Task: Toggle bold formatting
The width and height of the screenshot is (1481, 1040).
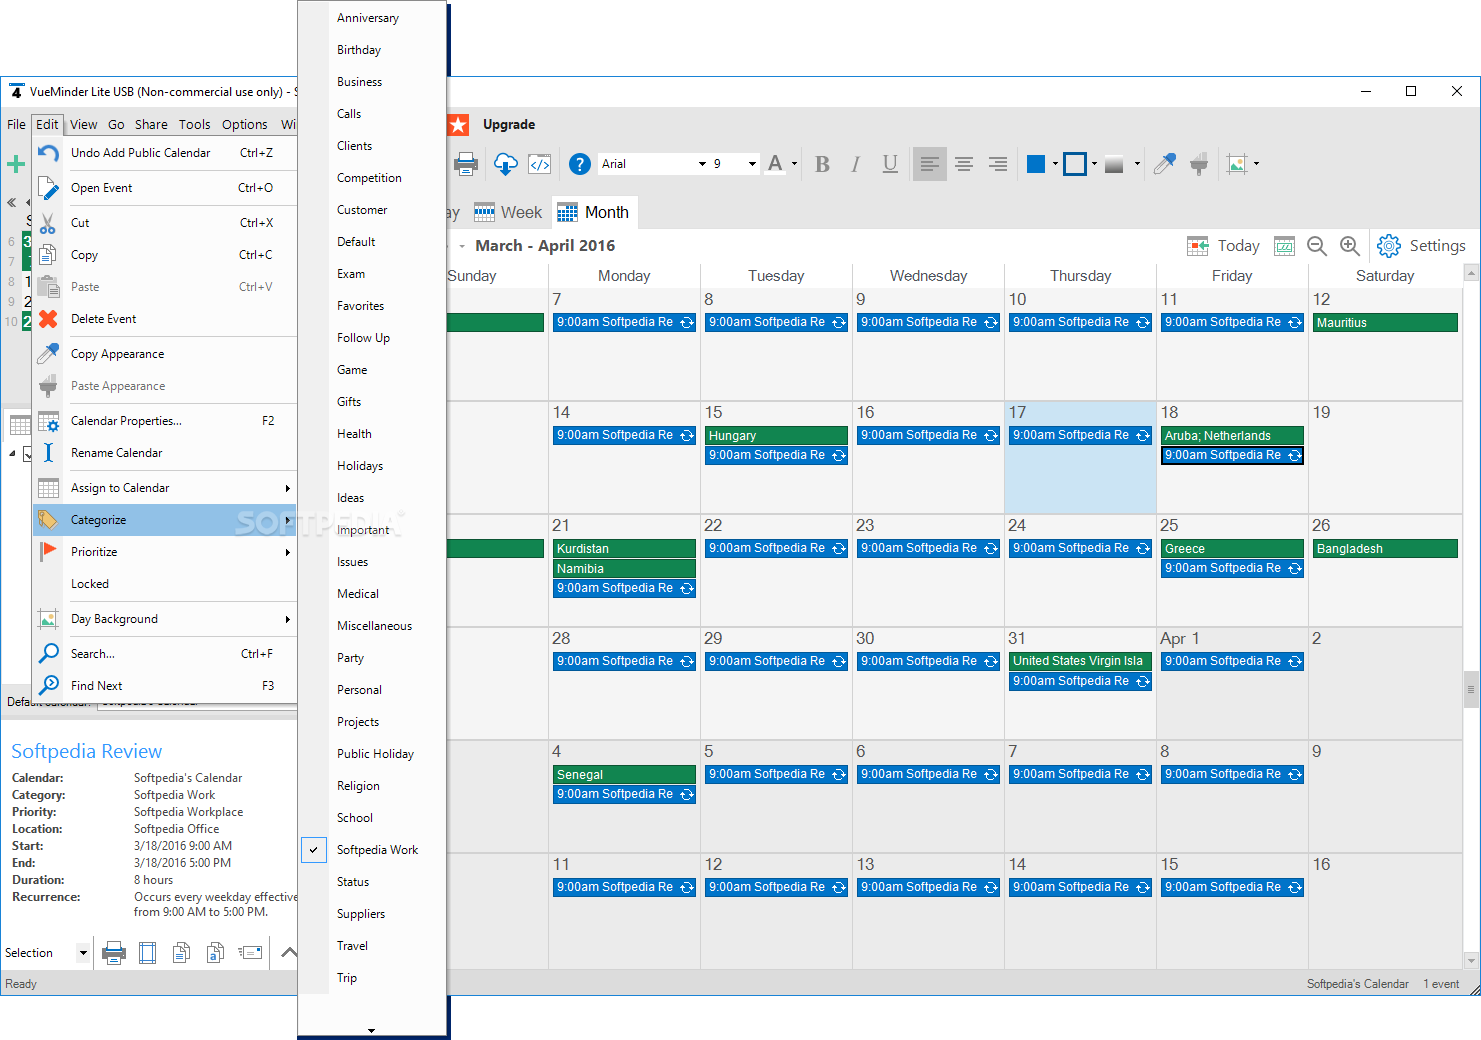Action: coord(822,164)
